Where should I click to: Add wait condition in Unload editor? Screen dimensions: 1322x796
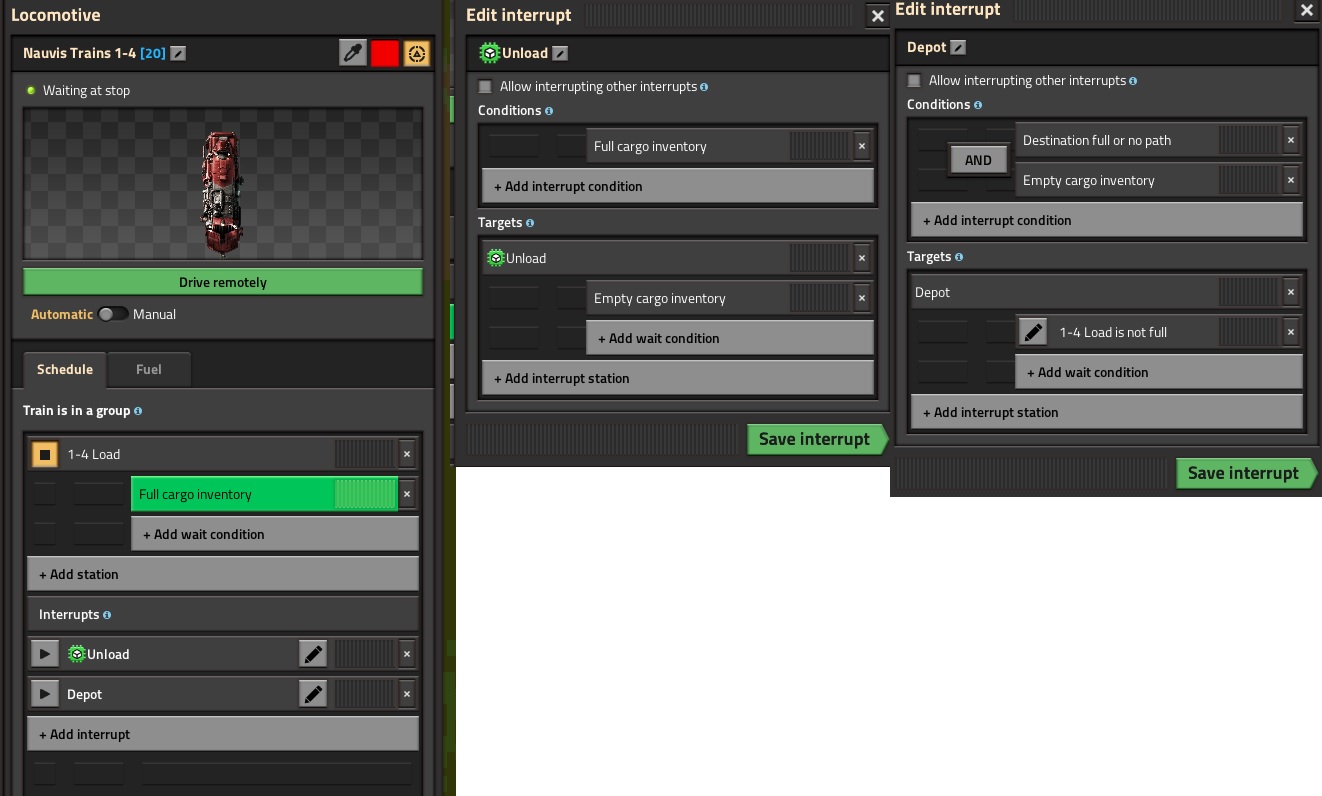pos(730,338)
